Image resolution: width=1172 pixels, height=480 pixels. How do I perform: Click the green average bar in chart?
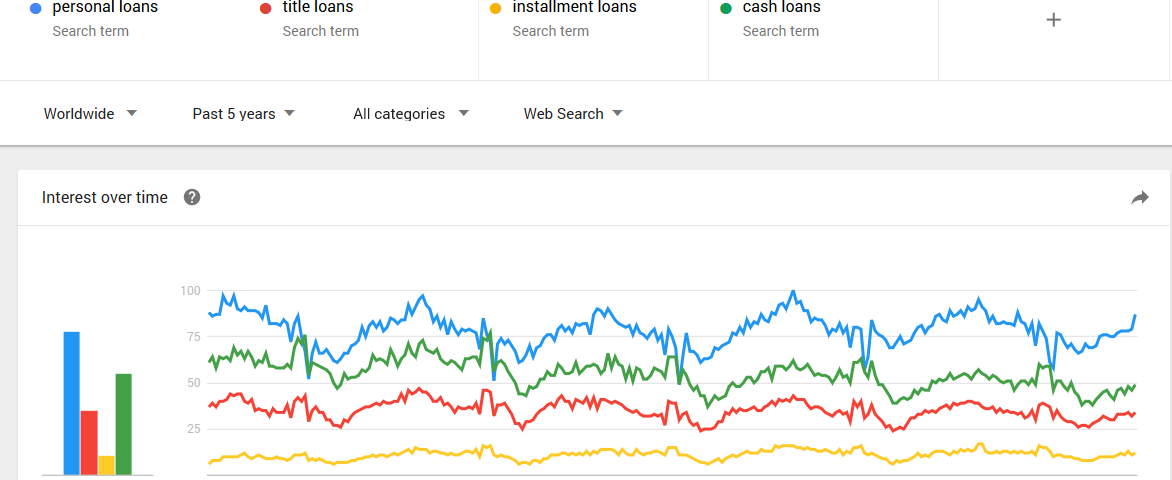123,424
